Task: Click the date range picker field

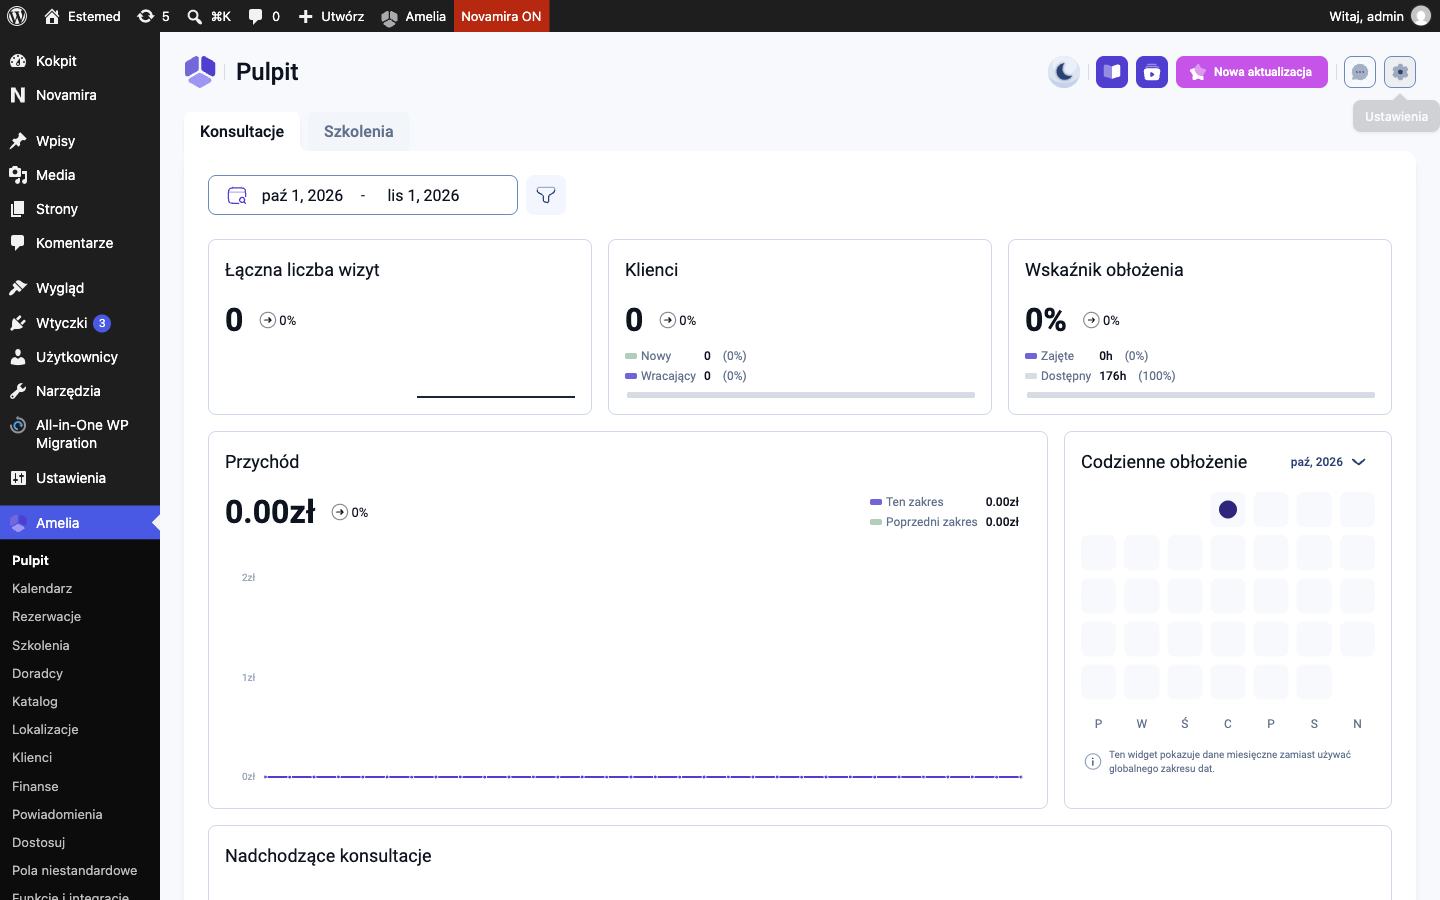Action: (363, 195)
